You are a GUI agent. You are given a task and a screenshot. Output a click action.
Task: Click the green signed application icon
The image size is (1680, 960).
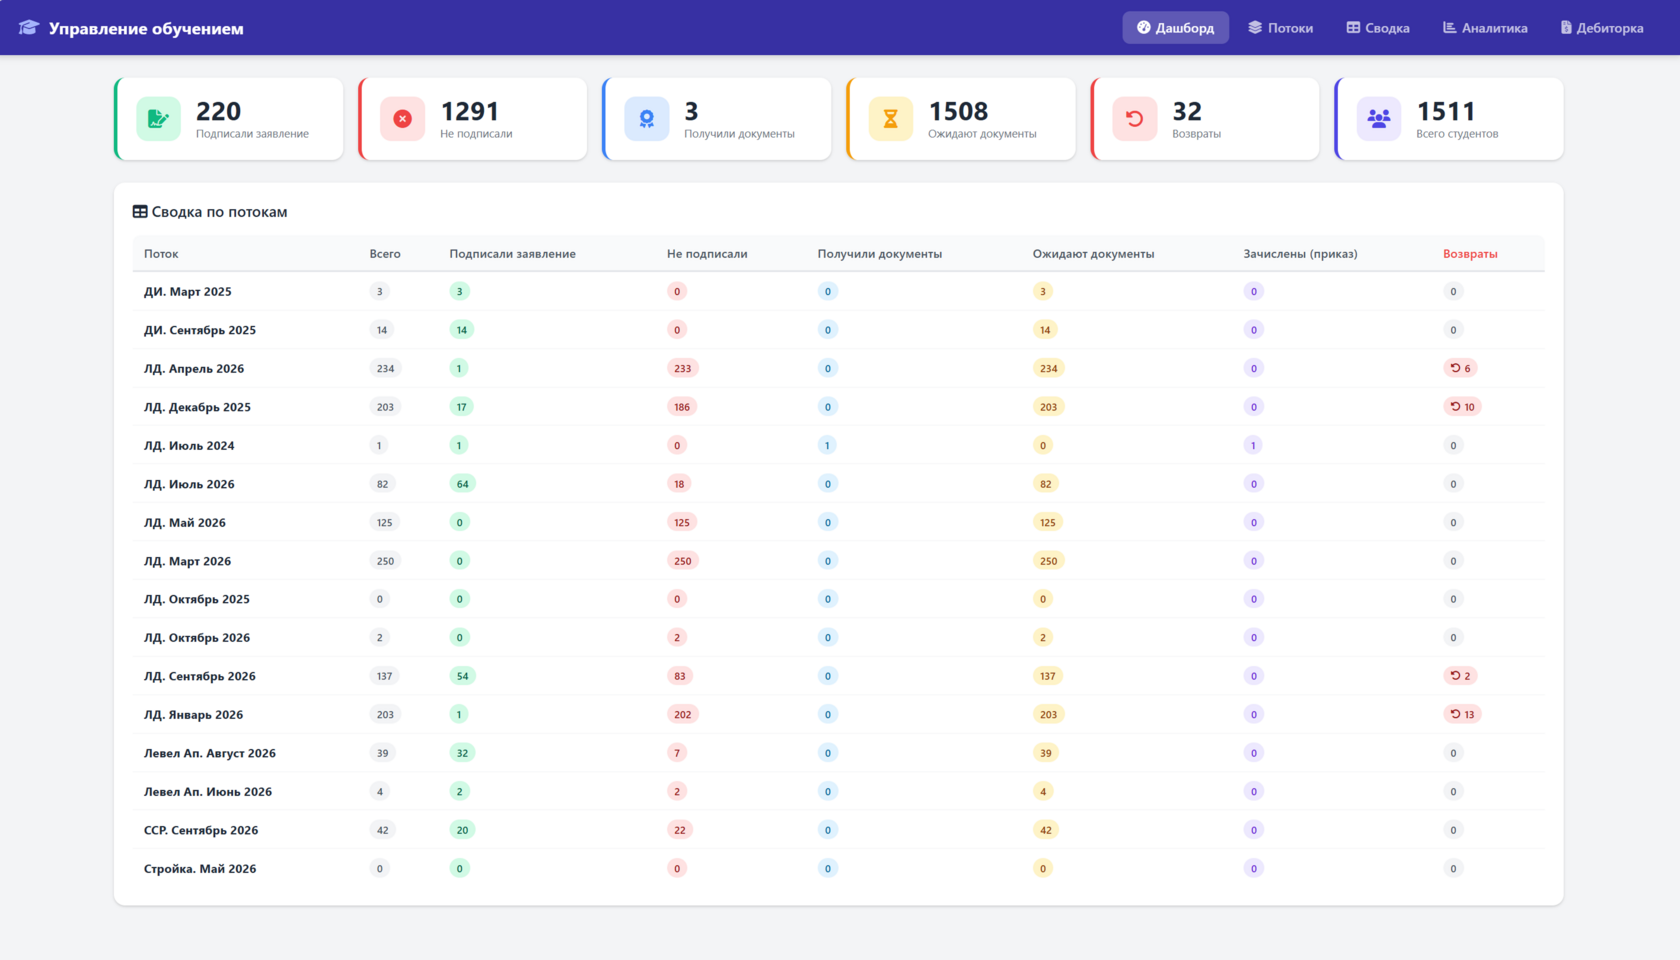pos(158,119)
